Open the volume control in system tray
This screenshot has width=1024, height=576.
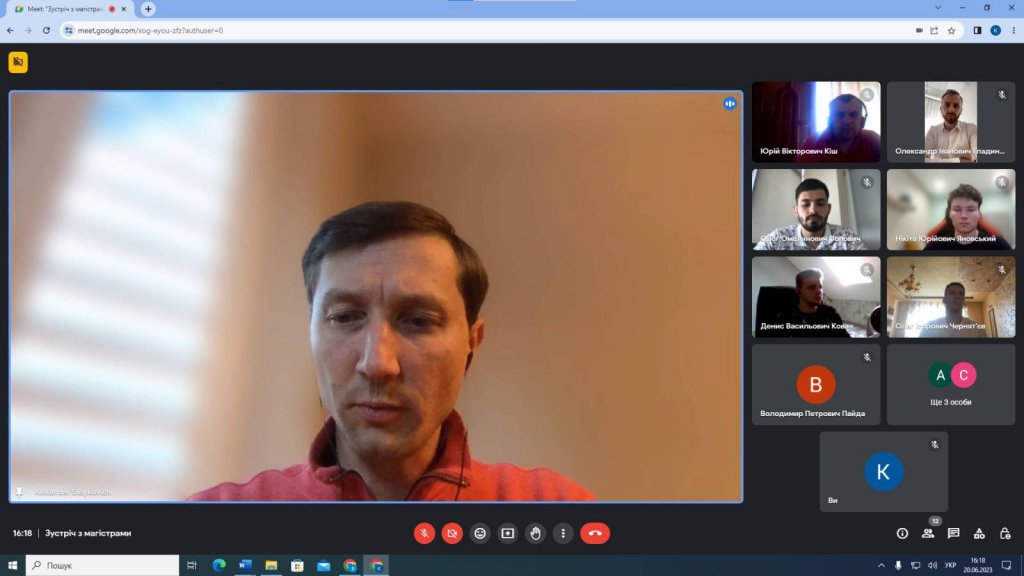pyautogui.click(x=933, y=566)
